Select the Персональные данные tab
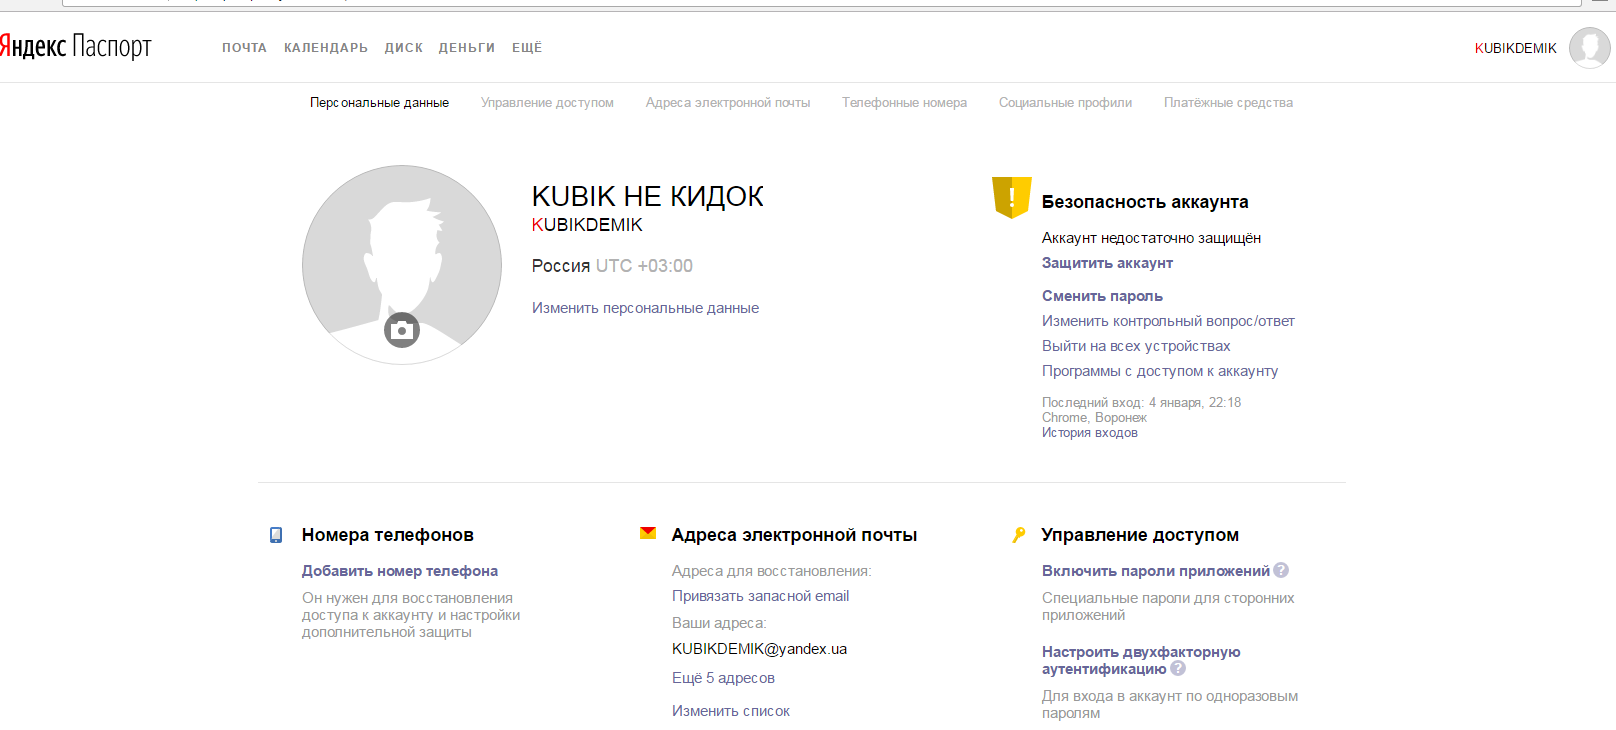Screen dimensions: 1616x730 (379, 103)
